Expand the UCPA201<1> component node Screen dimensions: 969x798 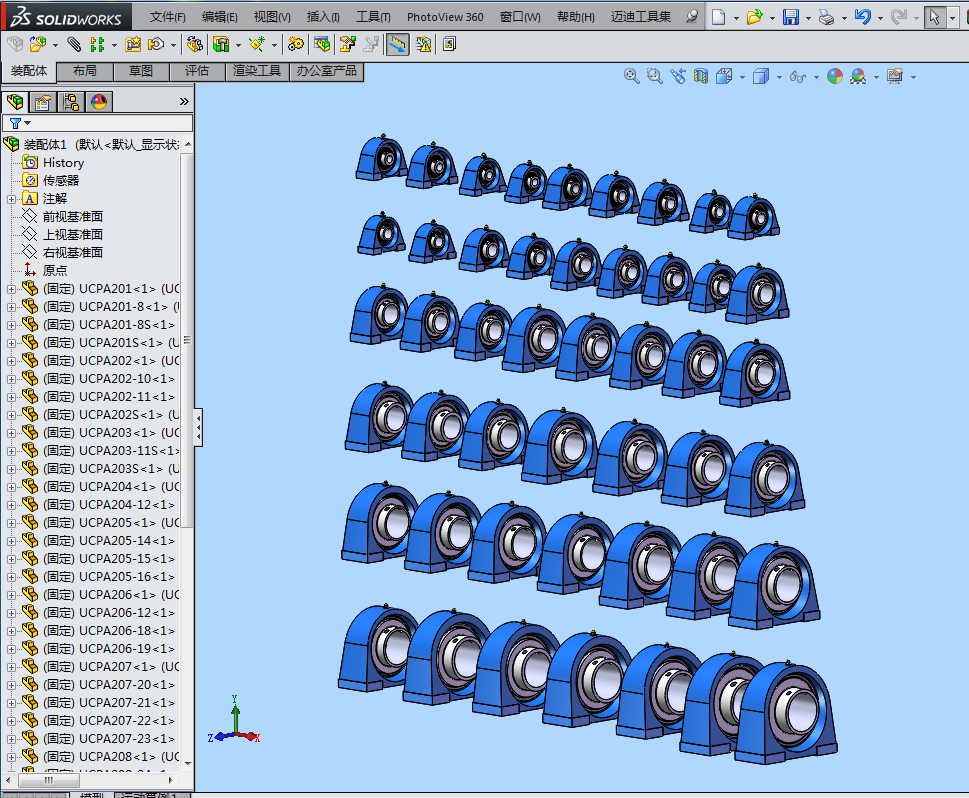pyautogui.click(x=11, y=289)
